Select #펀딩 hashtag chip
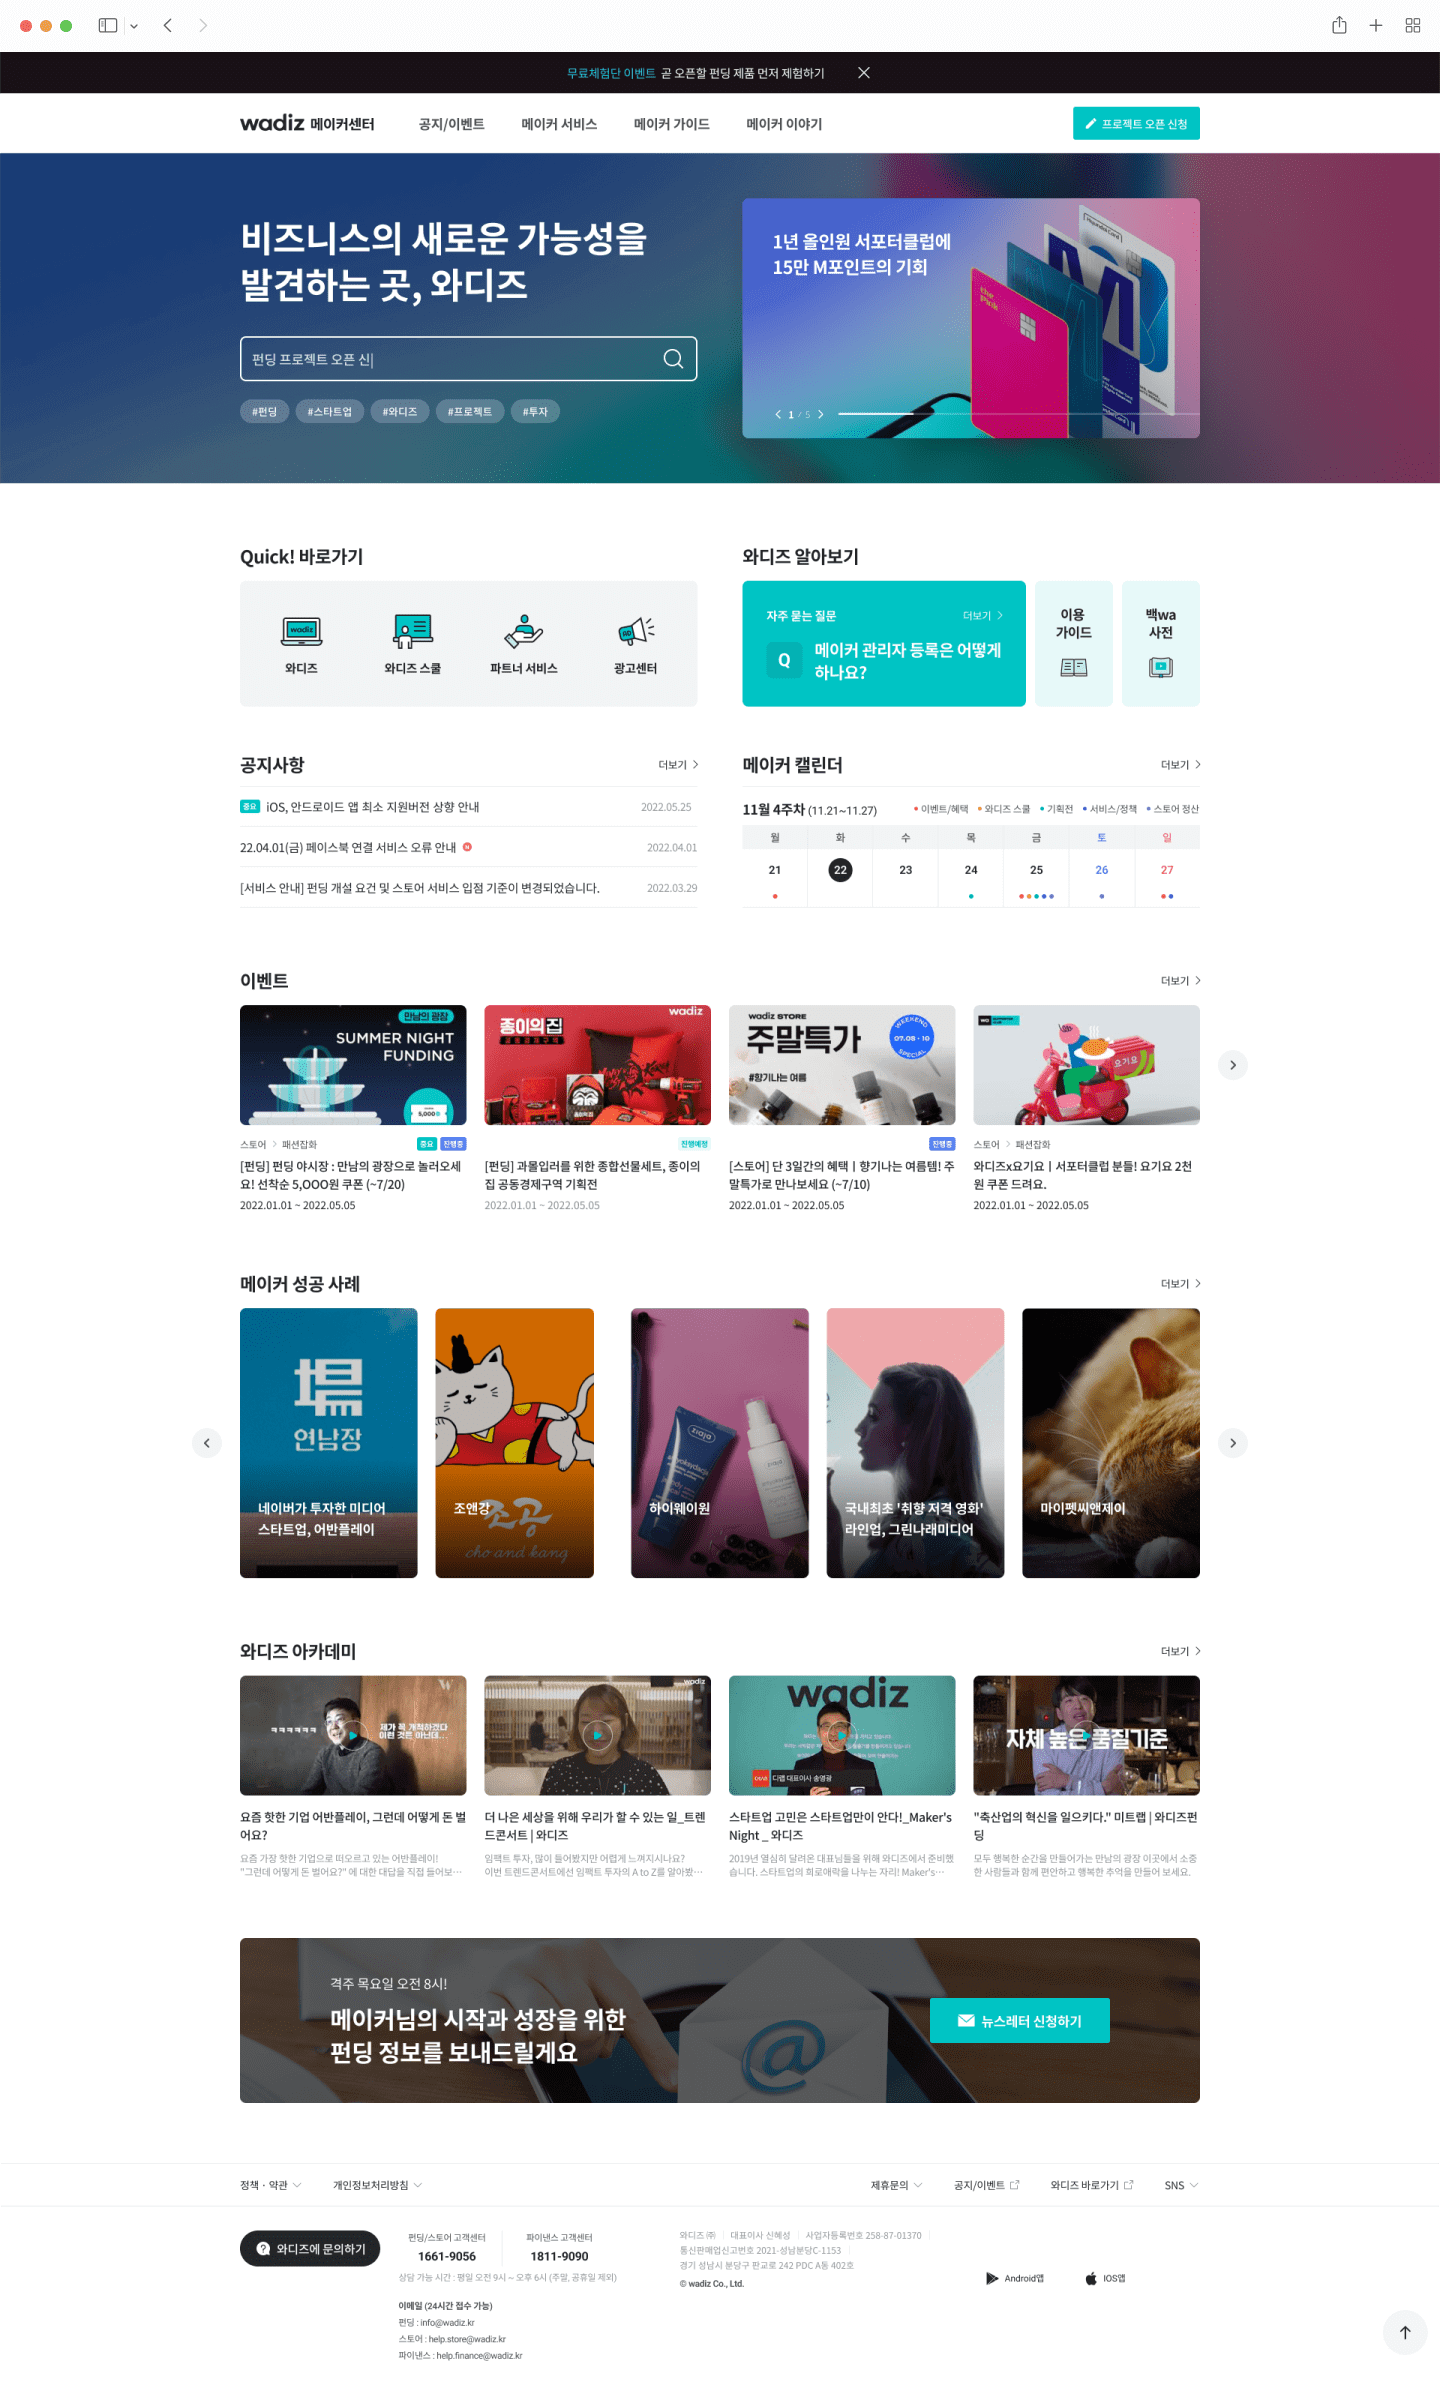Screen dimensions: 1440x2385 pos(265,411)
